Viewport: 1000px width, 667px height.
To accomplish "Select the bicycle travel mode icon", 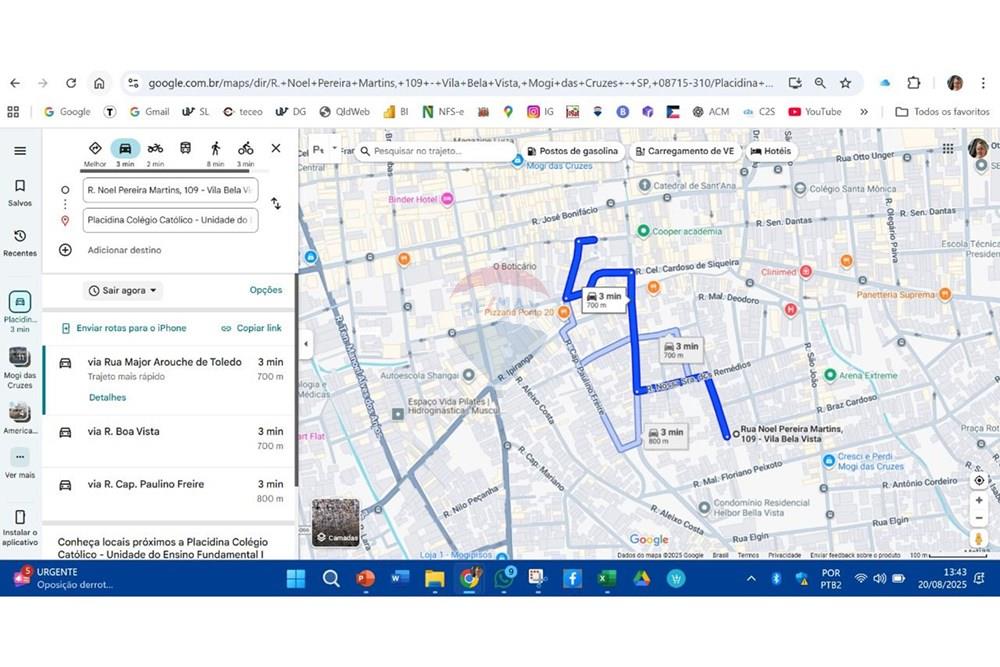I will 245,149.
